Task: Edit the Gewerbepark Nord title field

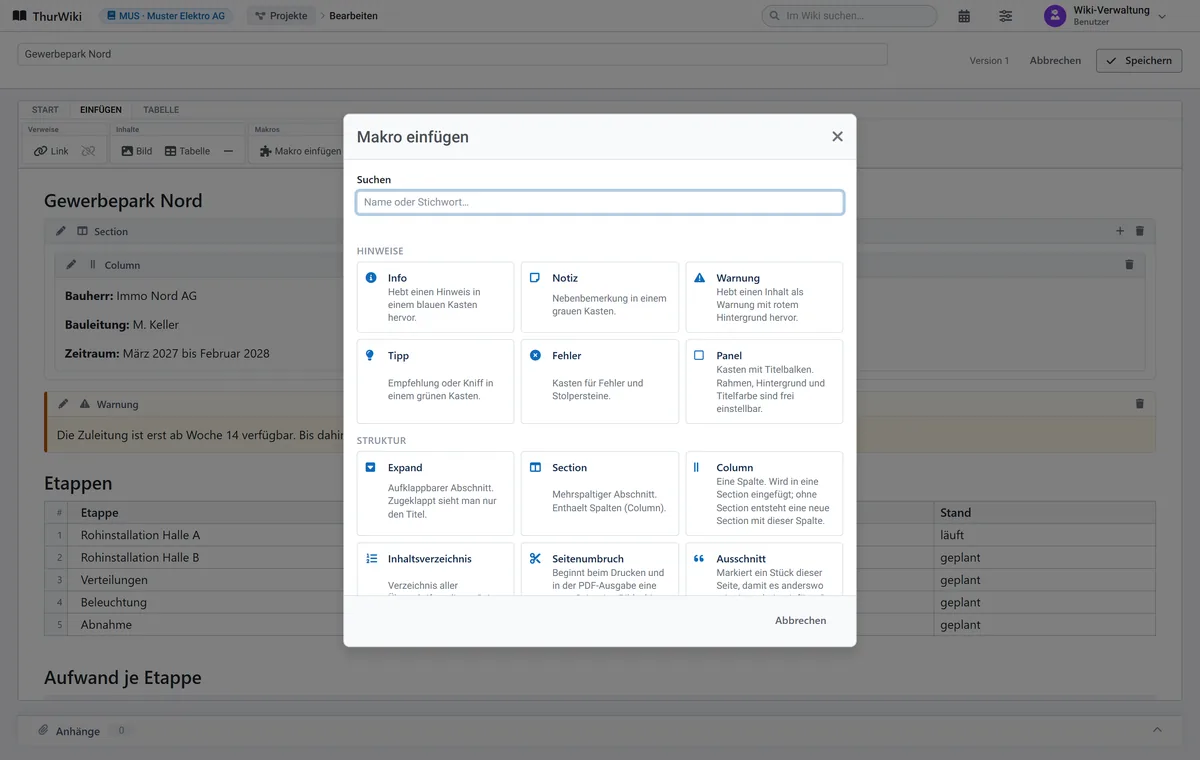Action: pos(452,54)
